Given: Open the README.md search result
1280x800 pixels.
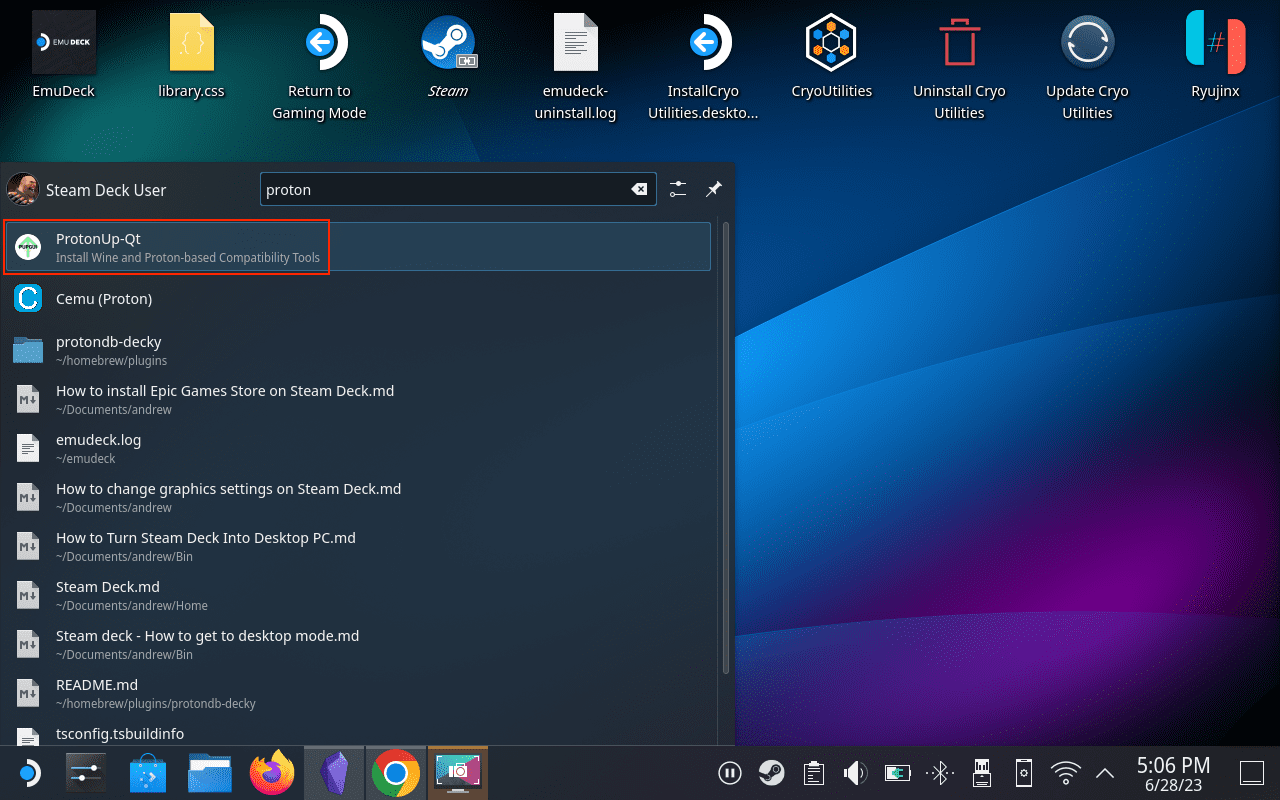Looking at the screenshot, I should pyautogui.click(x=358, y=692).
